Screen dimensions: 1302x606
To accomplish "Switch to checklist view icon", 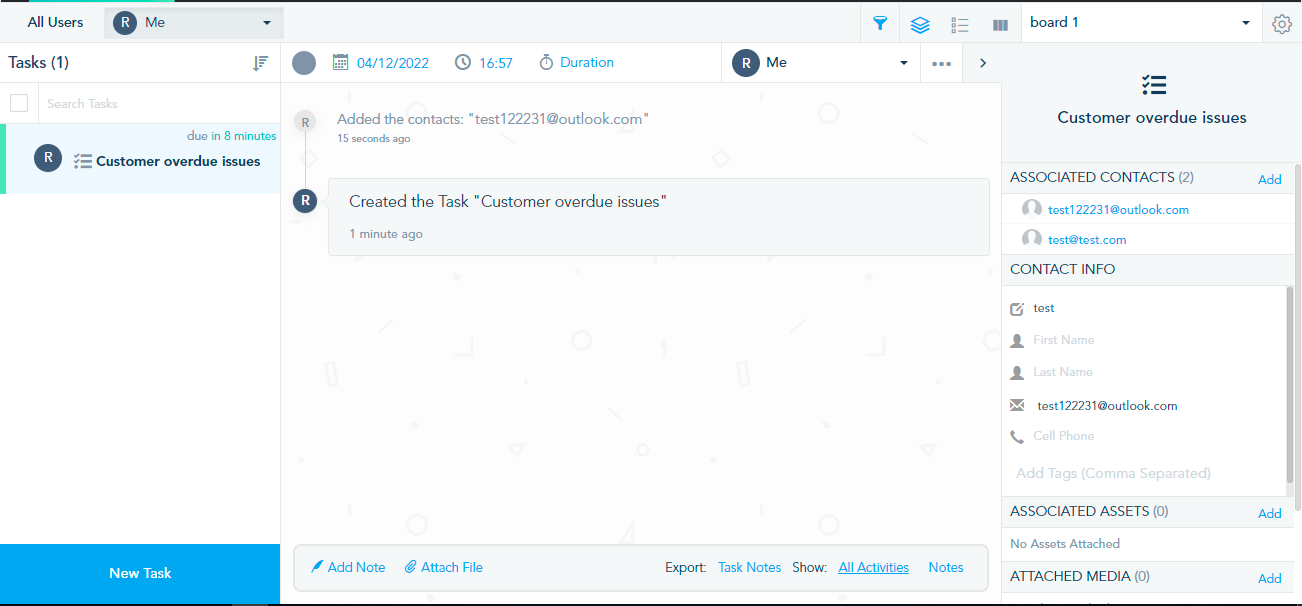I will (x=960, y=24).
